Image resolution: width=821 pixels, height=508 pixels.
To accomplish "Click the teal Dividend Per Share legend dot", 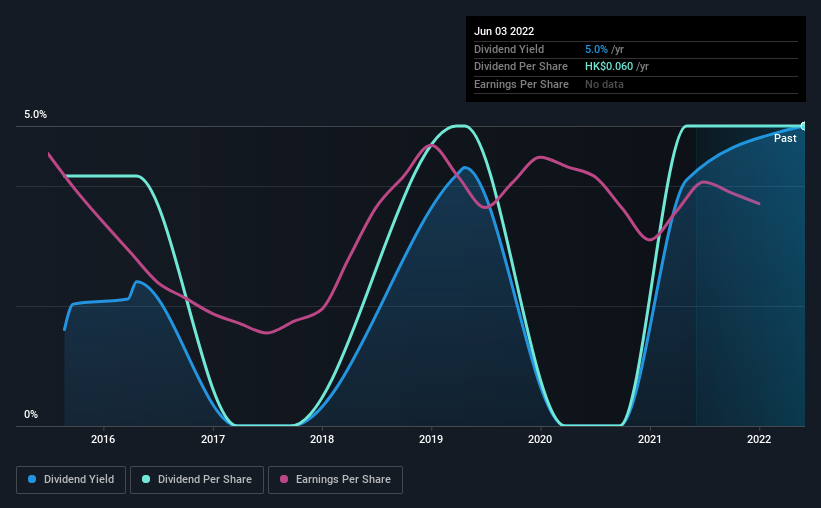I will coord(146,479).
